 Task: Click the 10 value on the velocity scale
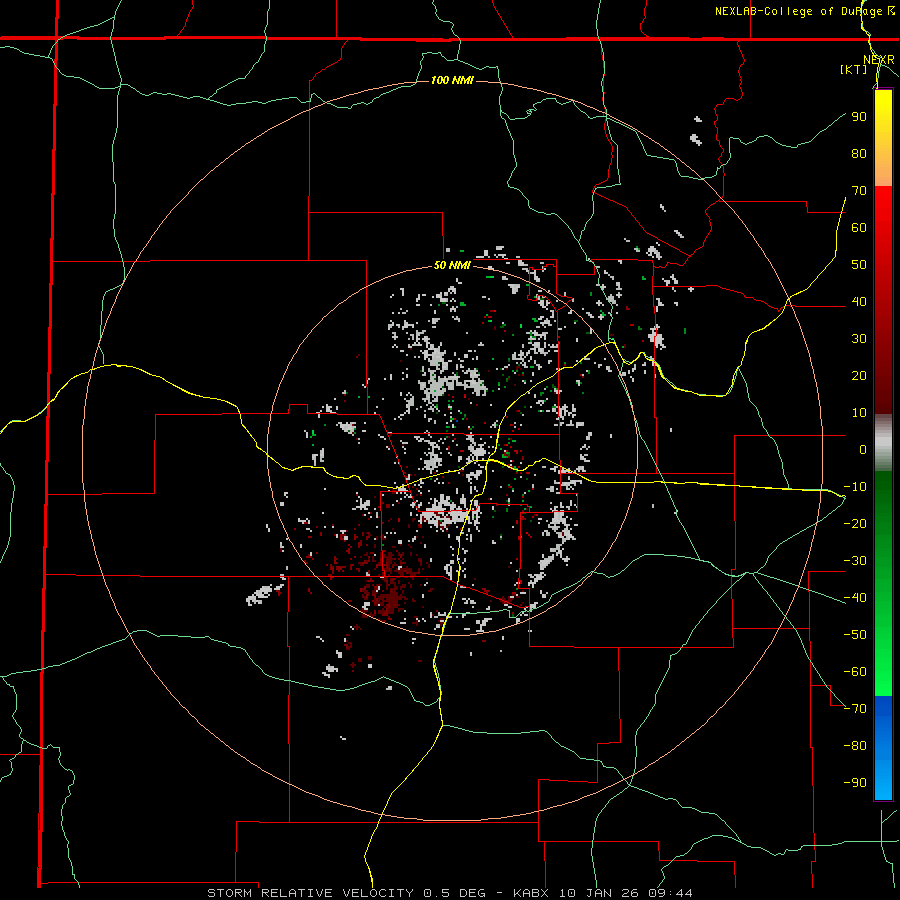coord(859,413)
